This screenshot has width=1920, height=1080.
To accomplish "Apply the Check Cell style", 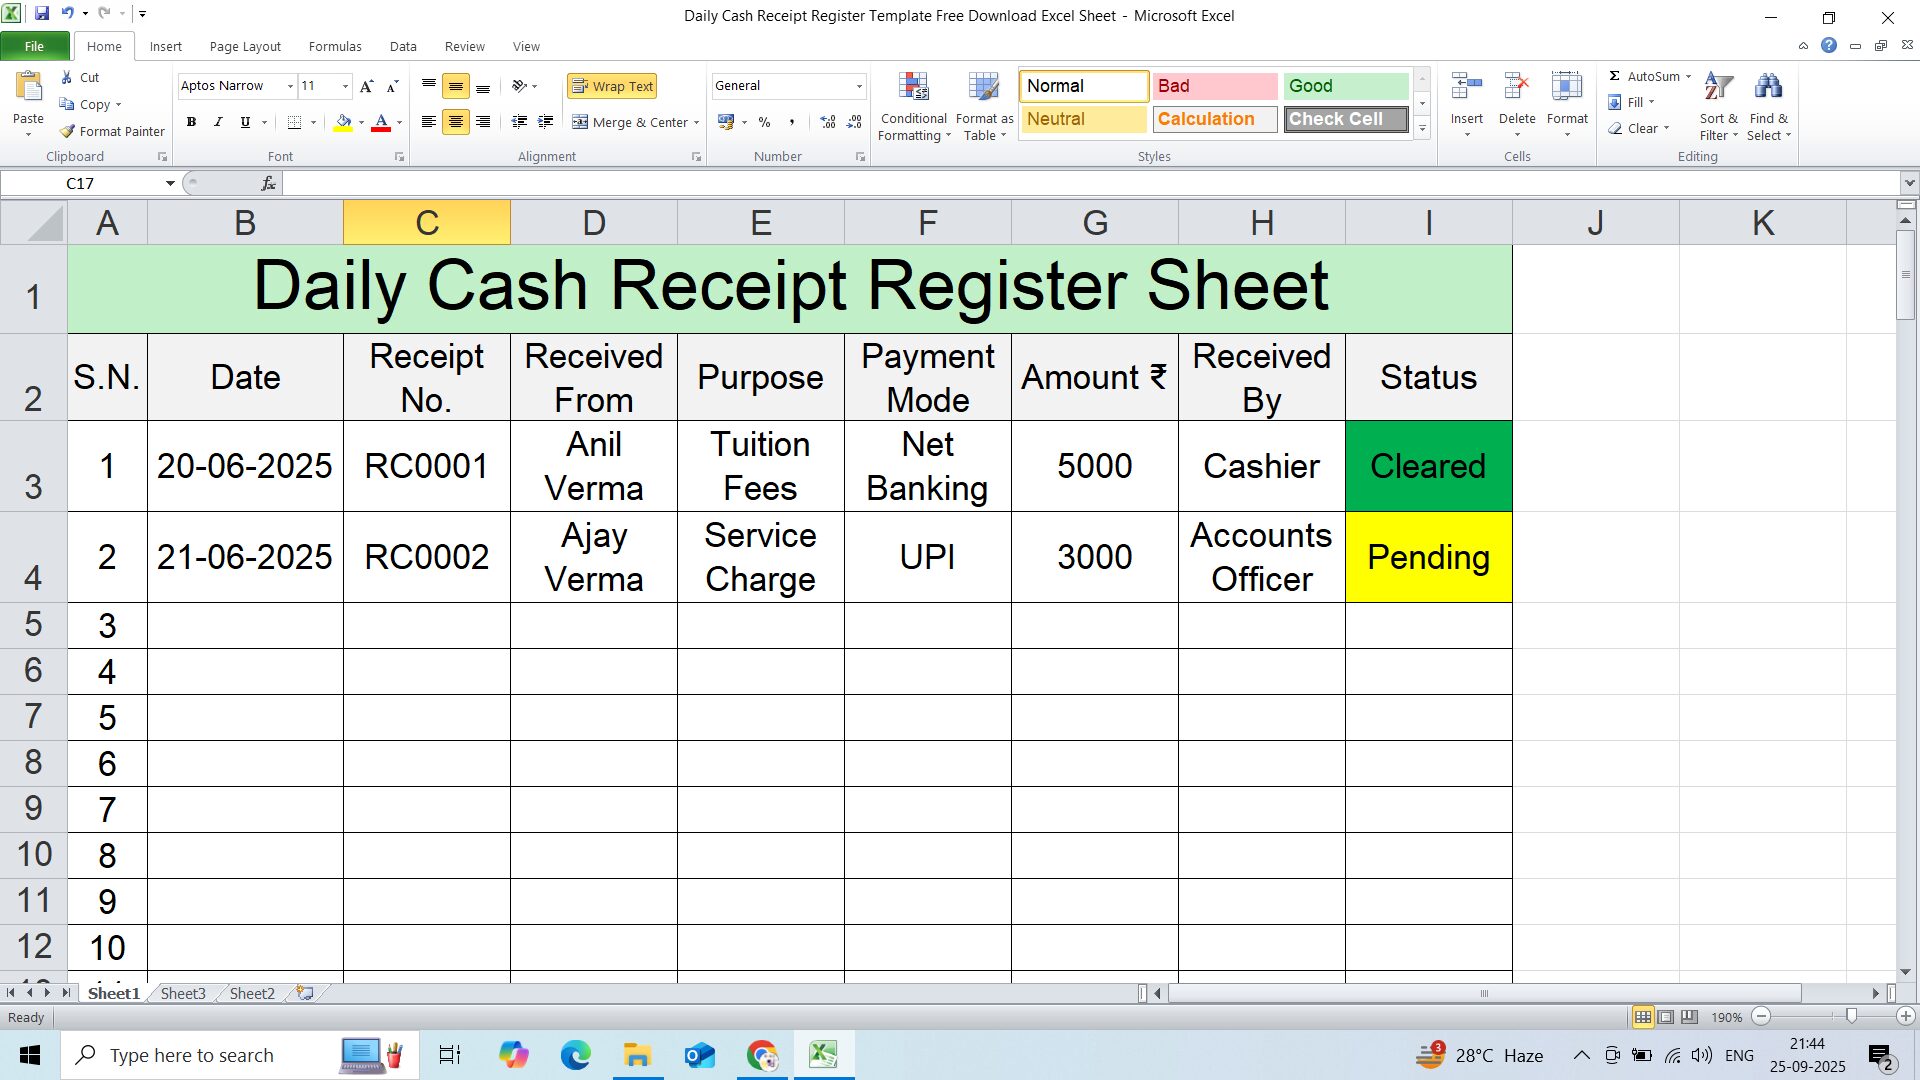I will pos(1345,119).
